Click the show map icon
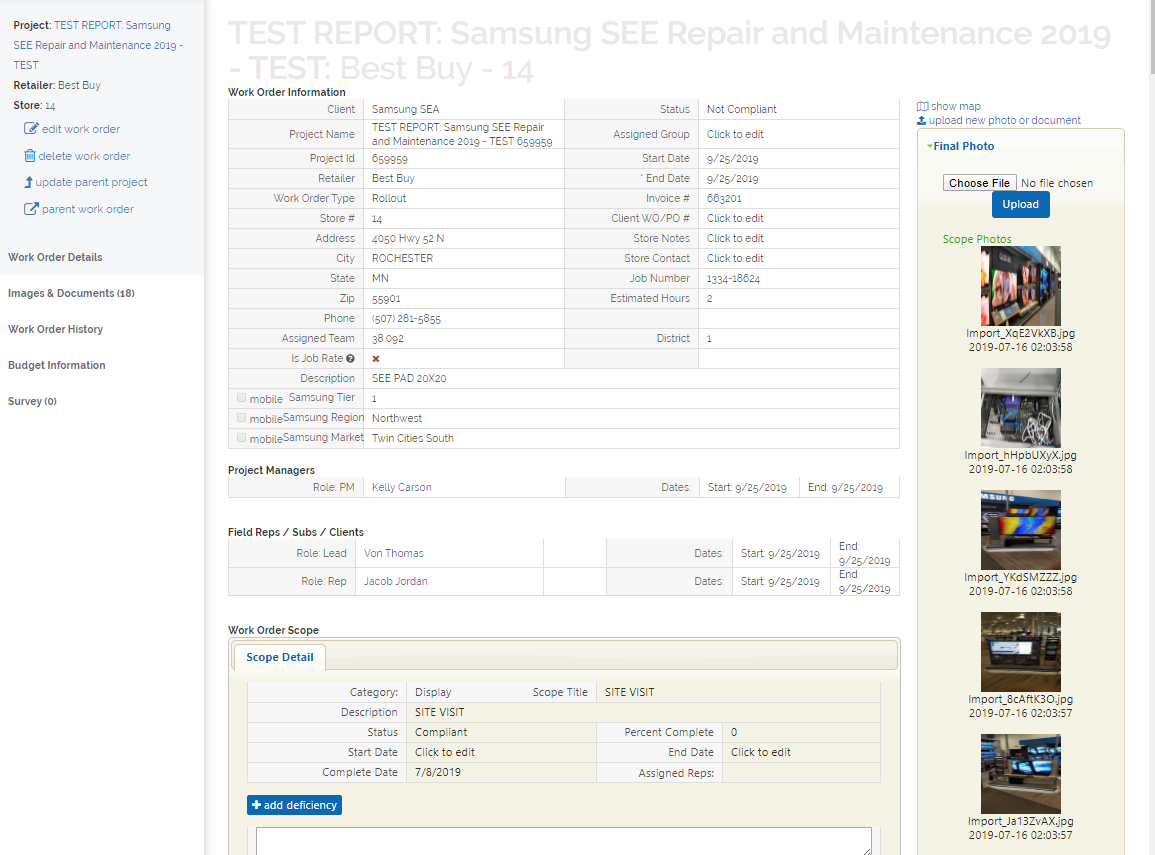The height and width of the screenshot is (855, 1155). (x=922, y=106)
